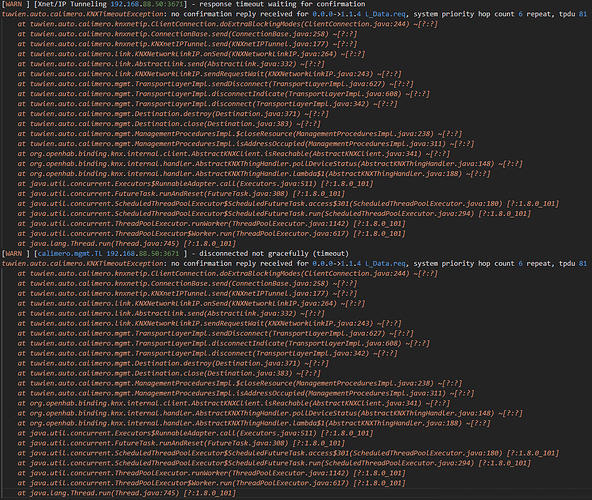
Task: Click the first ClientConnection.doExtraBlockingModes stack frame
Action: [228, 24]
